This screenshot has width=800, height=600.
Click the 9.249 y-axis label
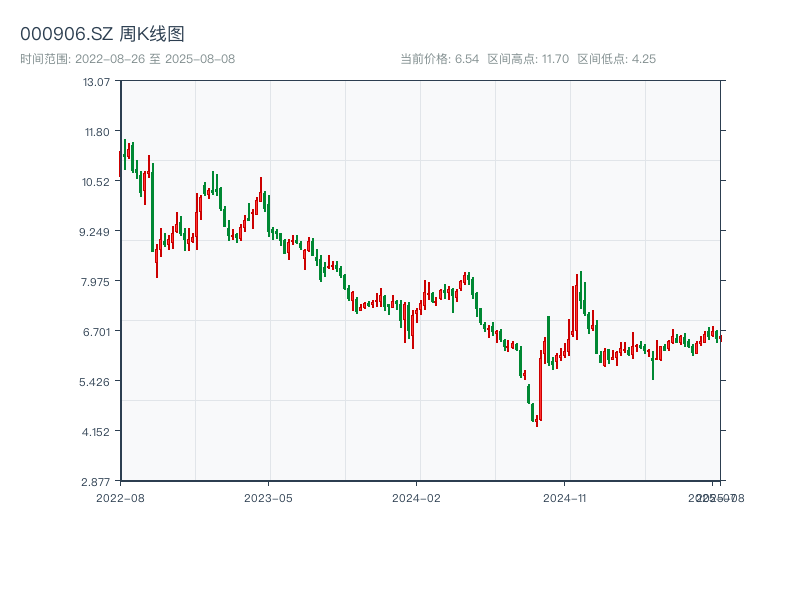tap(97, 231)
